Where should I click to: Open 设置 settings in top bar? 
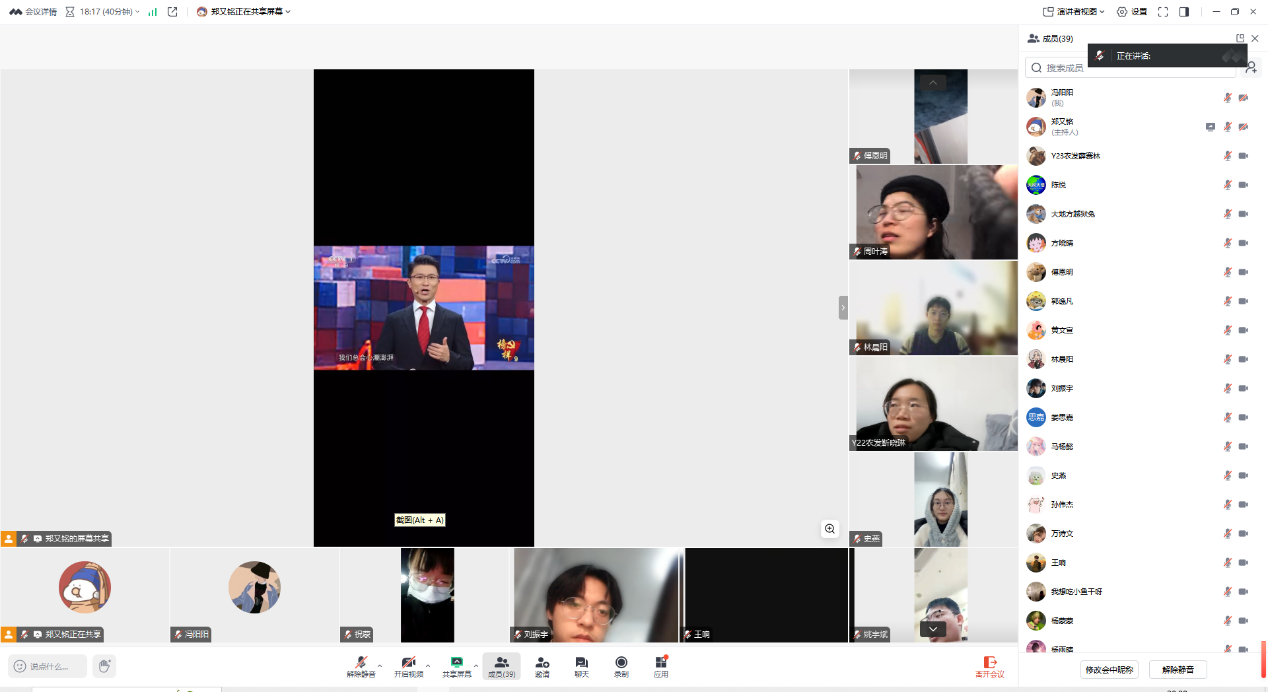tap(1132, 12)
